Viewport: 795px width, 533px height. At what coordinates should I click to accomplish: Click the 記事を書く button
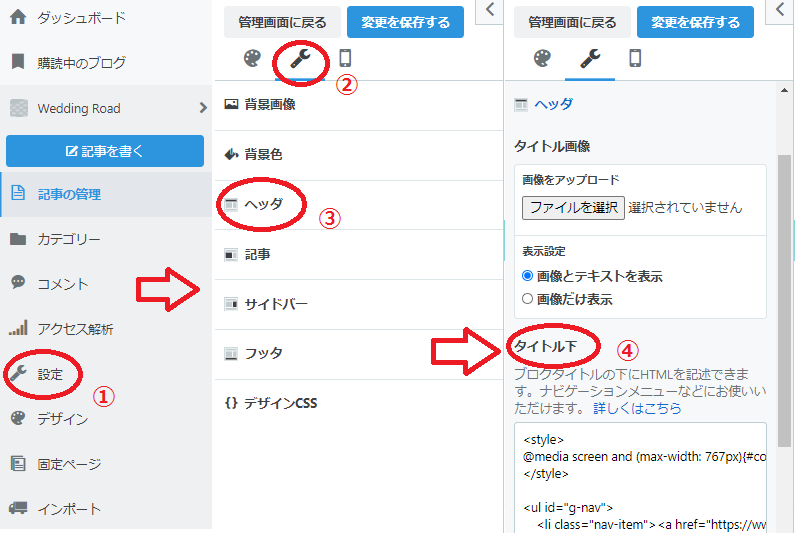pos(105,151)
